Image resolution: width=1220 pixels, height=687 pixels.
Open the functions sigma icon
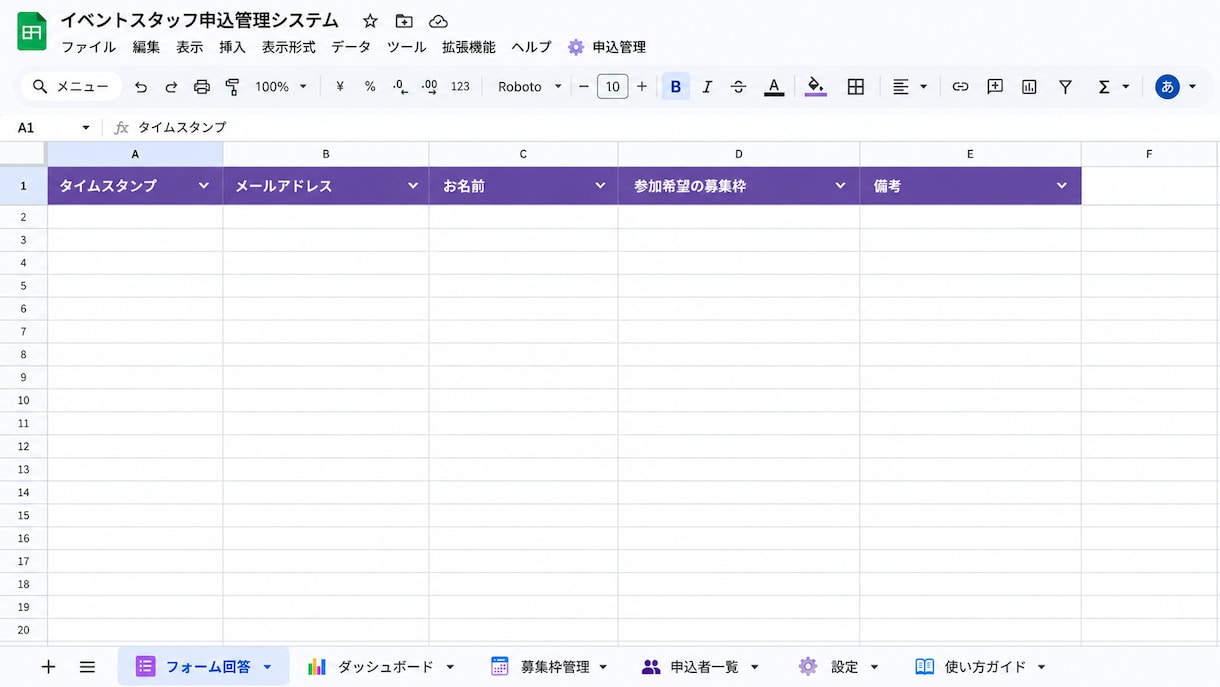click(x=1104, y=87)
